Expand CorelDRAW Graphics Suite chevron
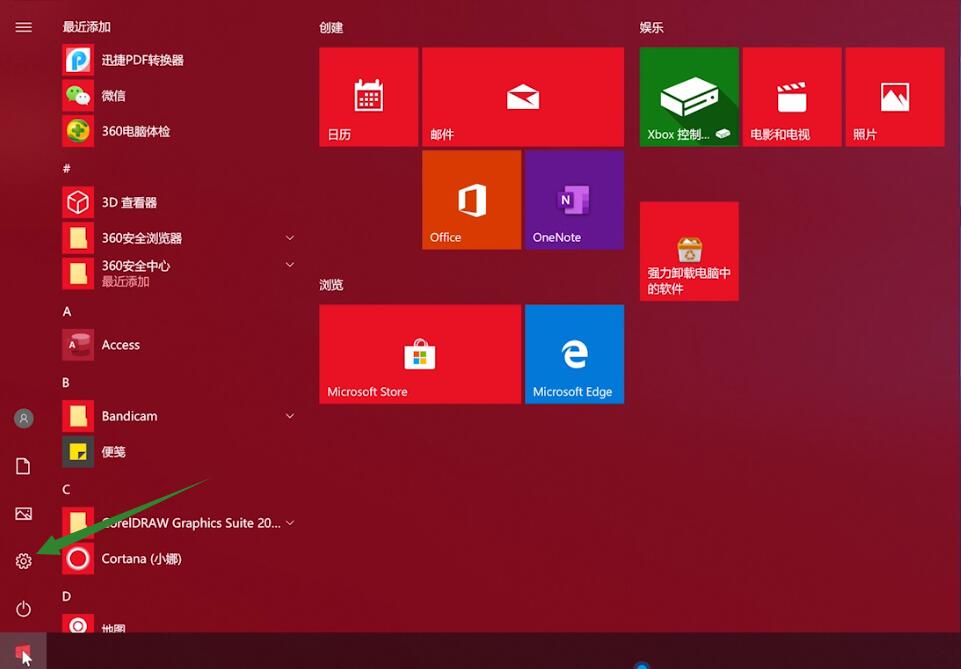The height and width of the screenshot is (669, 961). pos(290,523)
